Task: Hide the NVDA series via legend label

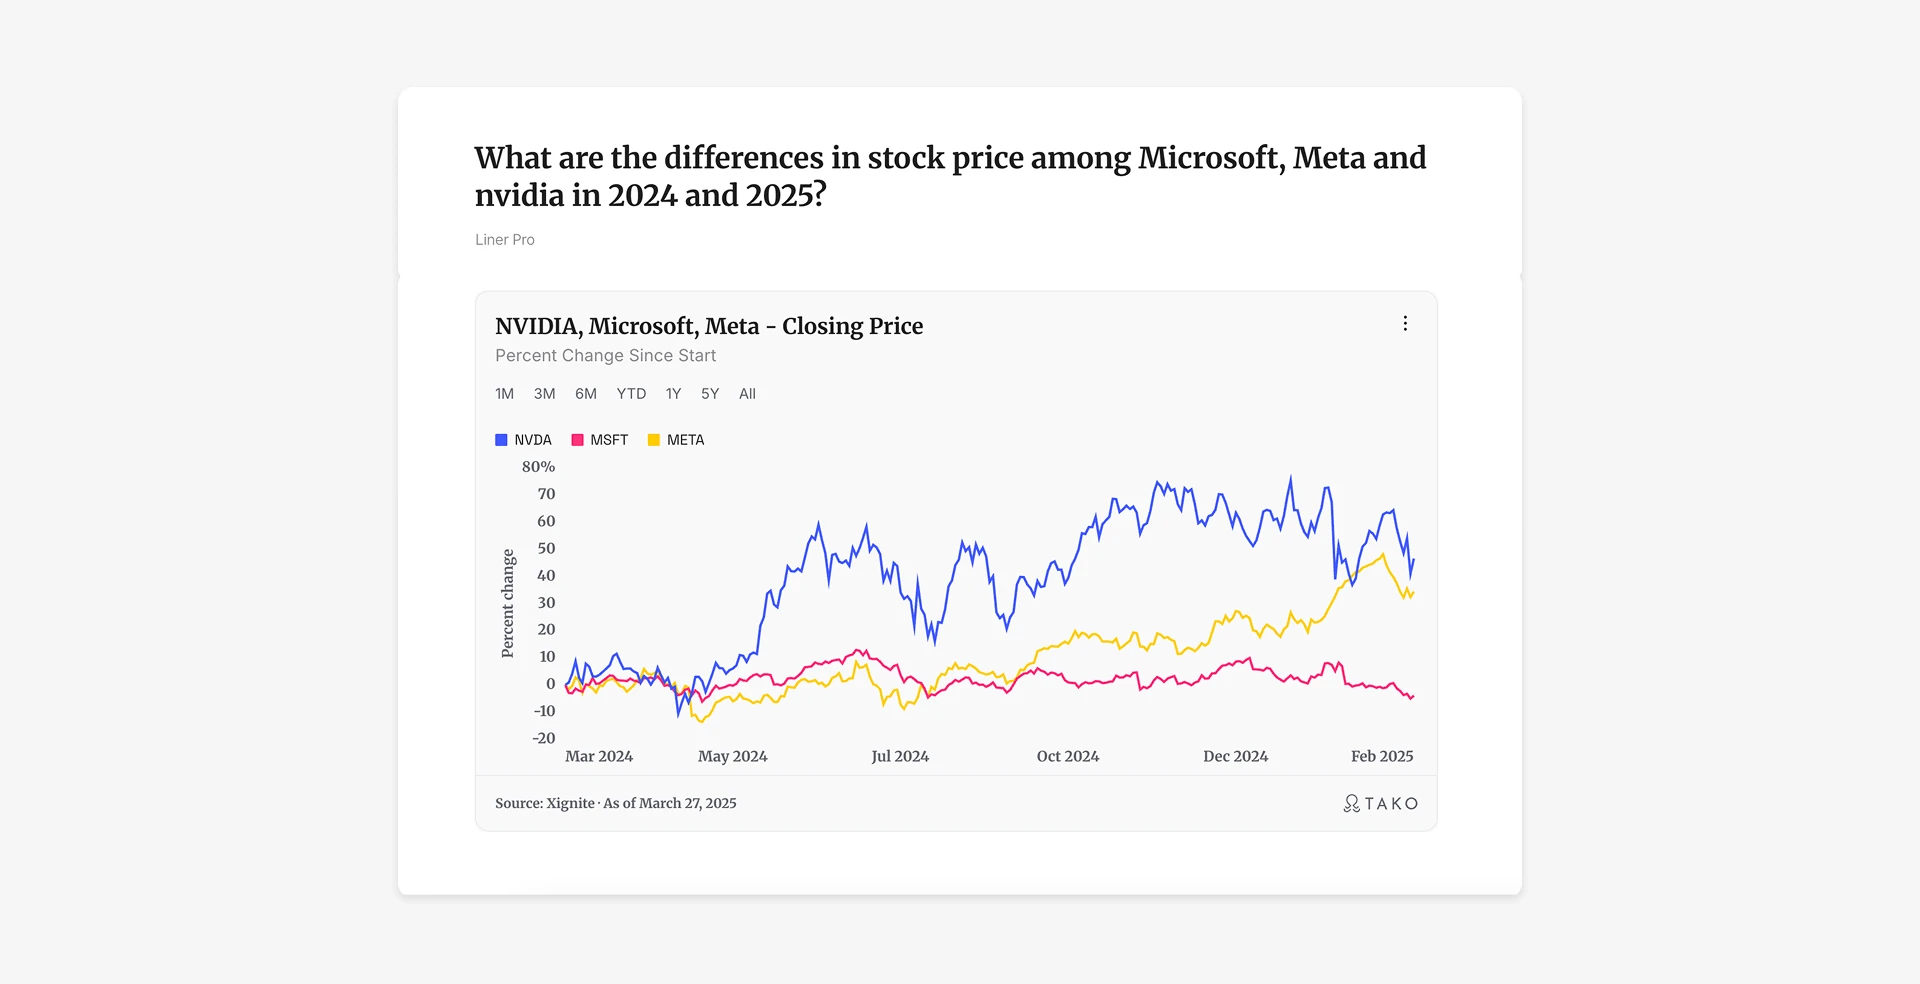Action: pyautogui.click(x=533, y=440)
